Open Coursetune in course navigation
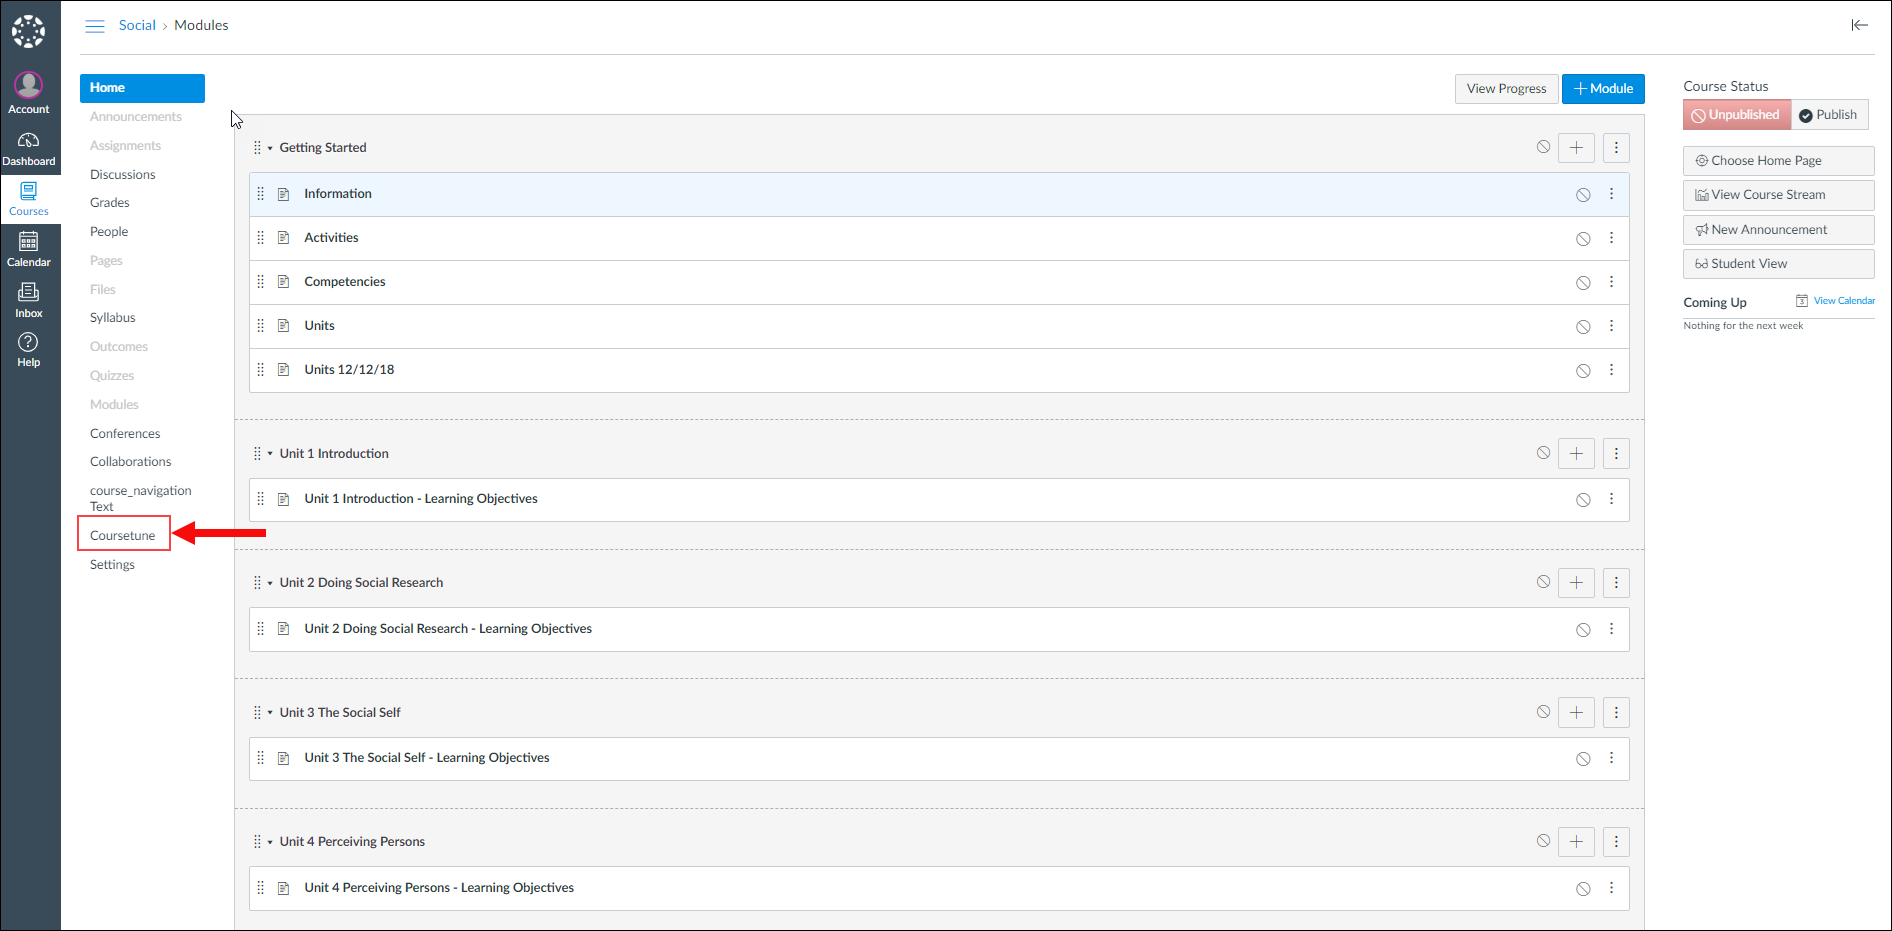1892x931 pixels. 123,536
